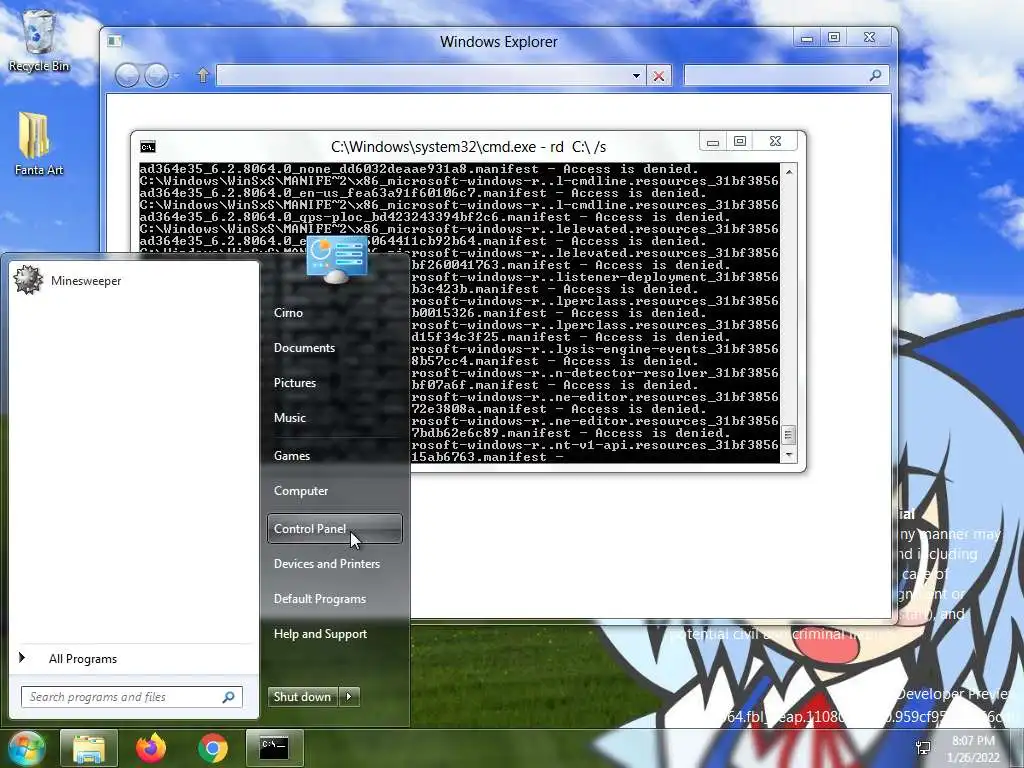Open the cmd.exe window system menu icon
This screenshot has height=768, width=1024.
click(x=148, y=147)
